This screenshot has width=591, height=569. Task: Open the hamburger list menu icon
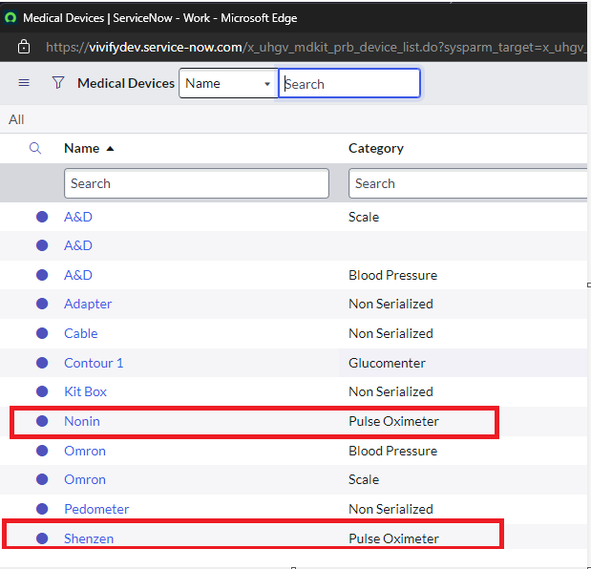click(x=24, y=83)
